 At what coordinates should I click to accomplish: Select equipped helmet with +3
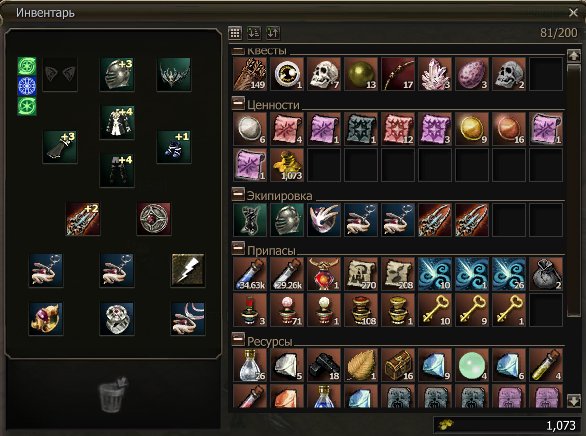117,74
